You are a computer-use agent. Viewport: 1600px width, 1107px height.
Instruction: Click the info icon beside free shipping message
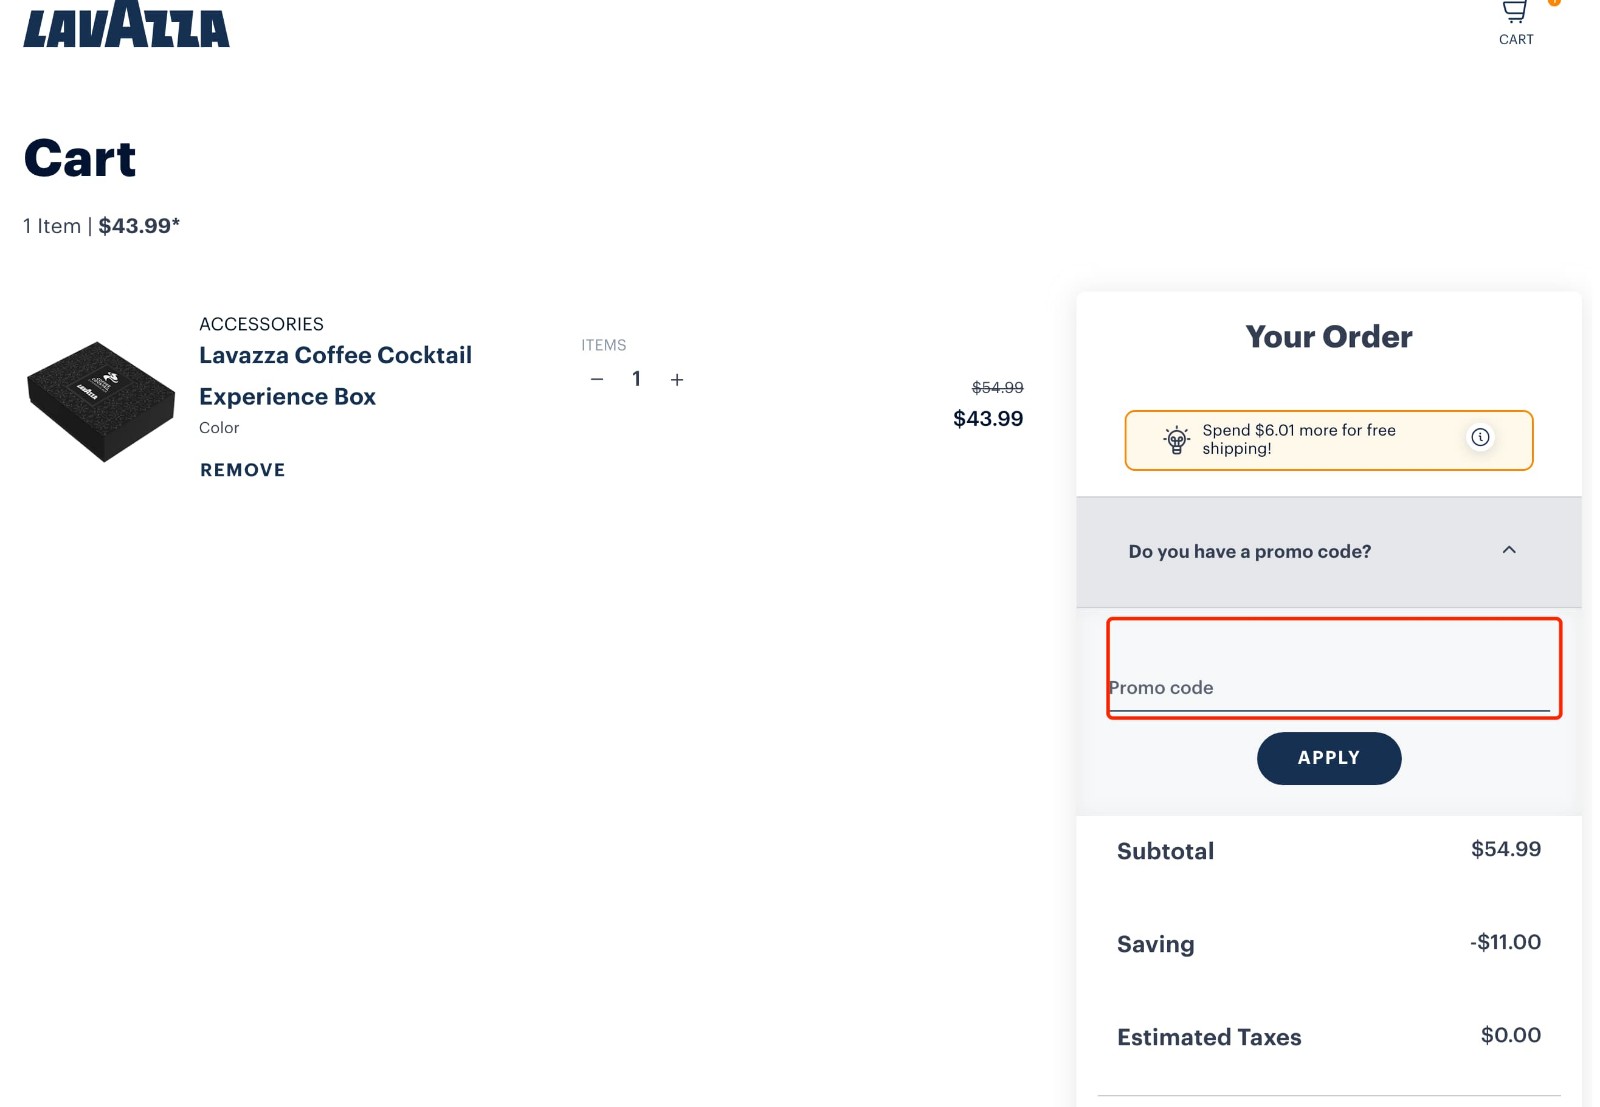pyautogui.click(x=1480, y=437)
